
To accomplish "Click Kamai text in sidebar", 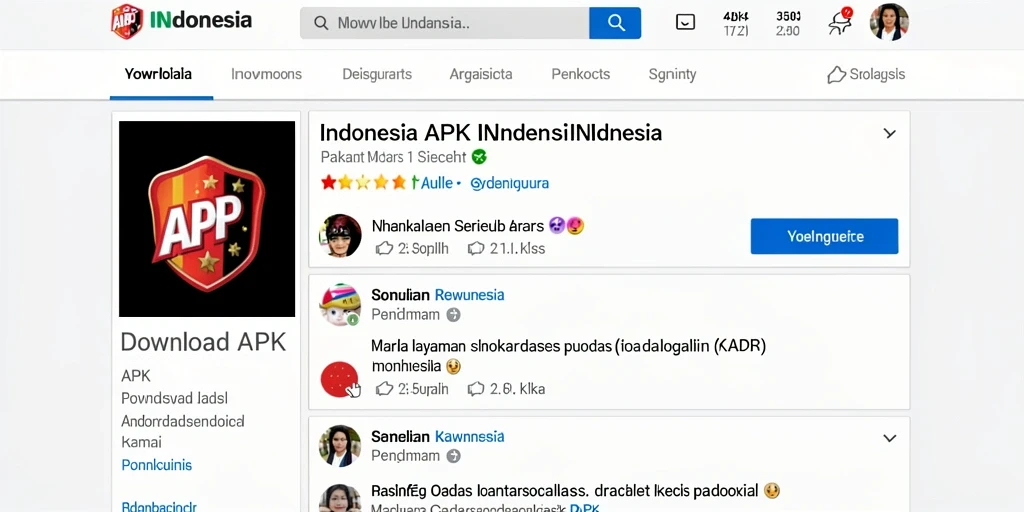I will pos(141,442).
